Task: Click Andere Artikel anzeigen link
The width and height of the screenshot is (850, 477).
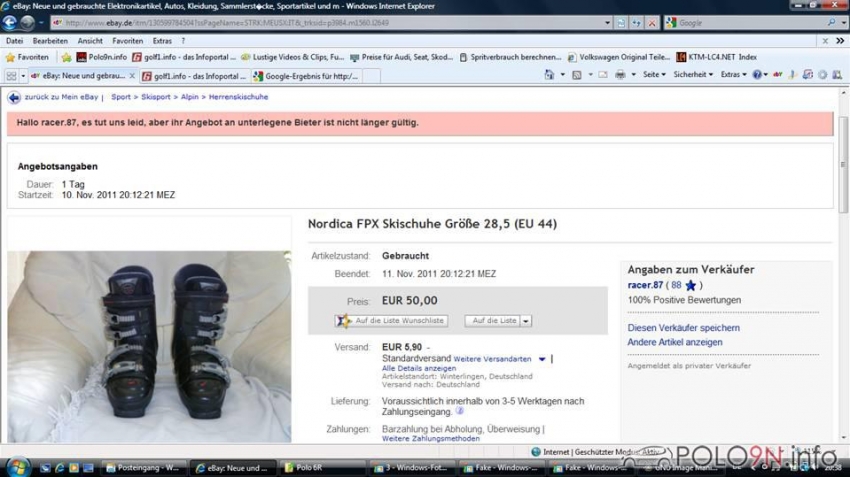Action: [675, 343]
